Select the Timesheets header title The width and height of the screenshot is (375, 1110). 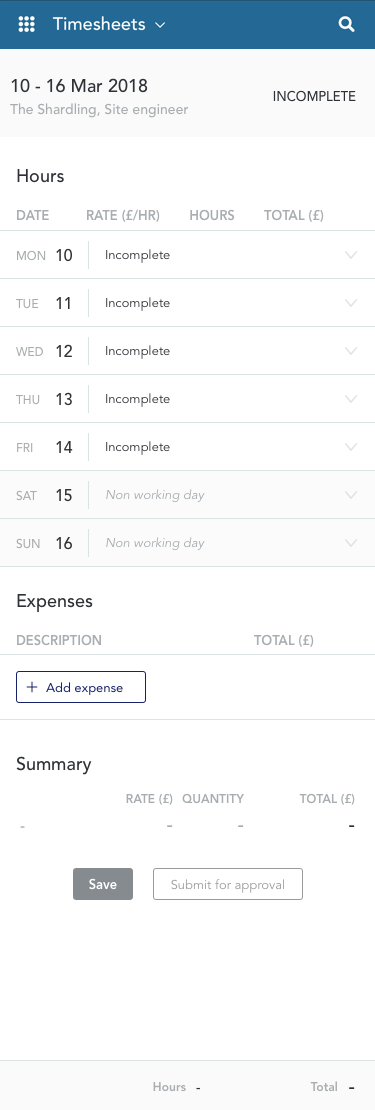point(99,24)
